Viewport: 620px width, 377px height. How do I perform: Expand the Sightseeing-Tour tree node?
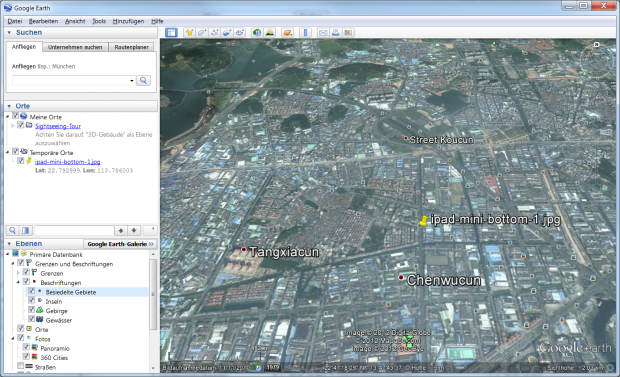[13, 125]
